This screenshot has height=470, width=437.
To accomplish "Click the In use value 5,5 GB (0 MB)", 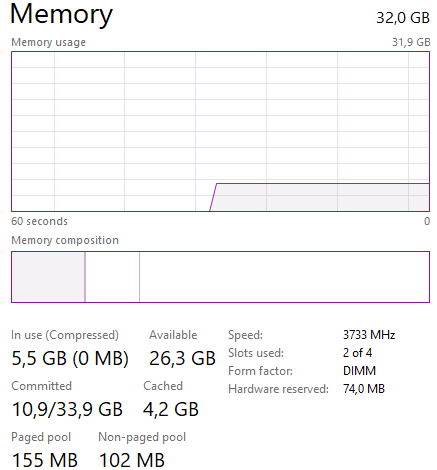I will (70, 358).
